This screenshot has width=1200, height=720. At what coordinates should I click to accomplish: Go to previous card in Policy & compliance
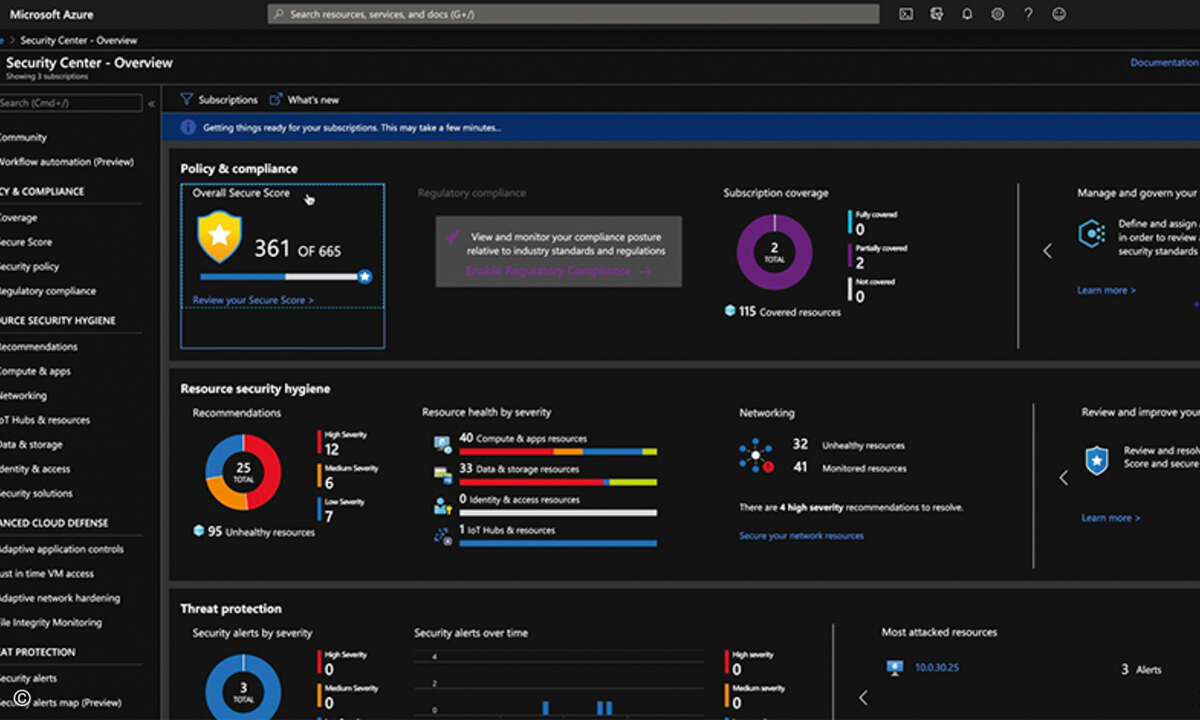click(1047, 251)
